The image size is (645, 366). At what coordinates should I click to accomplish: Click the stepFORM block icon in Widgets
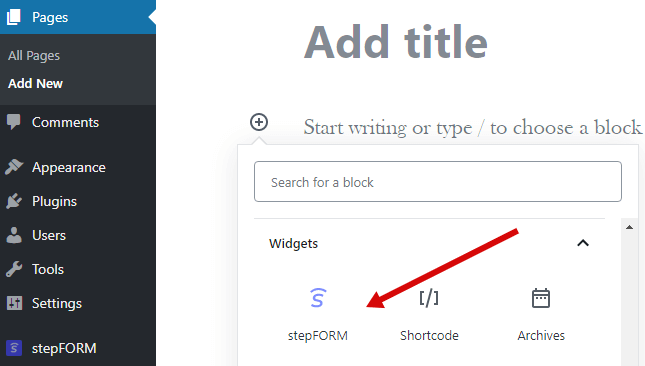[318, 298]
